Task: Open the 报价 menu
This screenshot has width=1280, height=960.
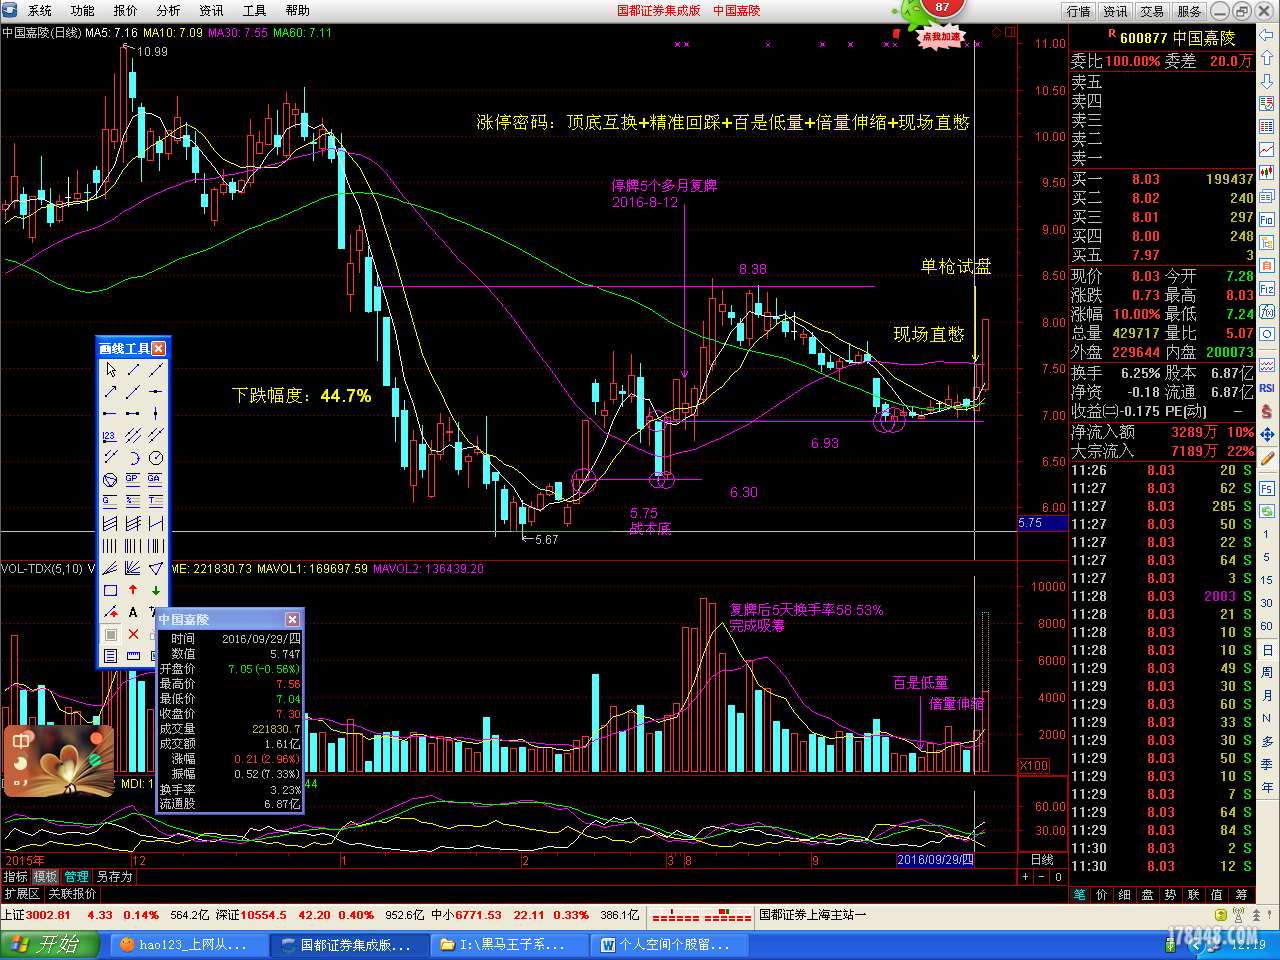Action: coord(126,10)
